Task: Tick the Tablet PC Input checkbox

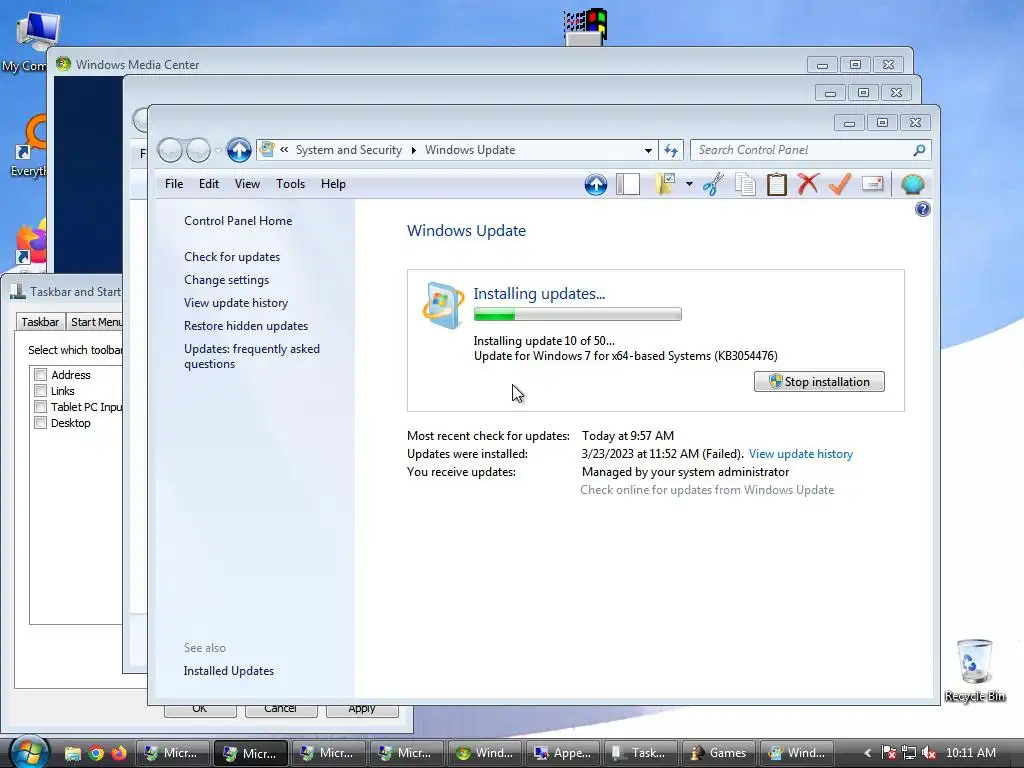Action: pos(40,407)
